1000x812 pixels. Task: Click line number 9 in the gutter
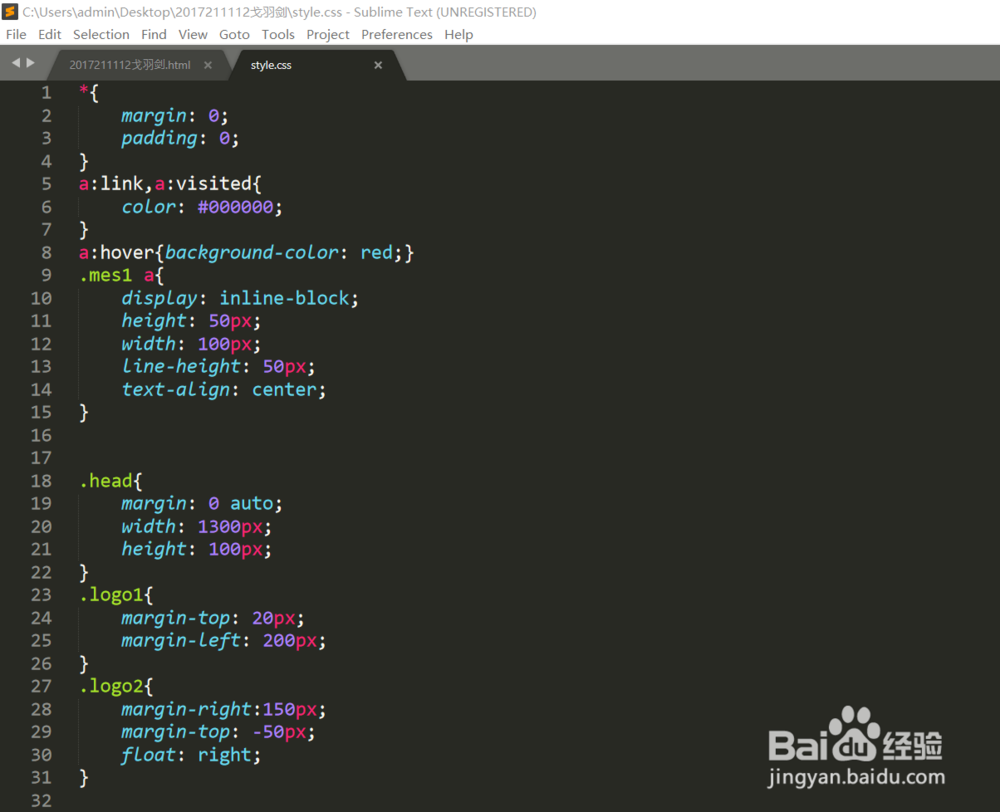(x=47, y=276)
